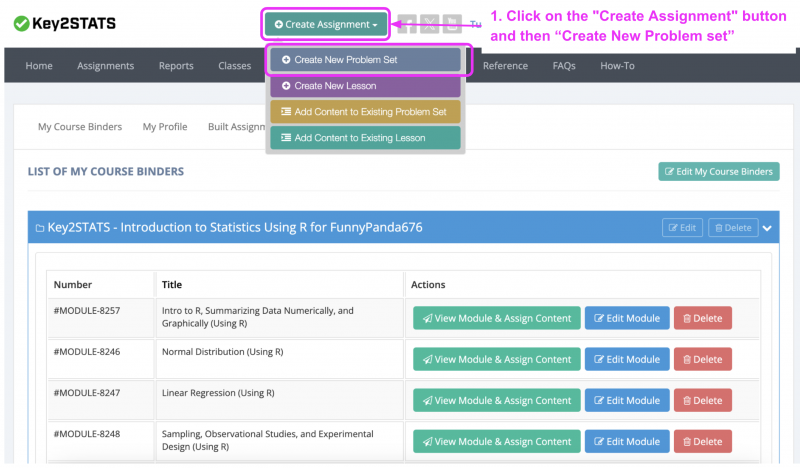Open FAQs in navigation bar

click(564, 66)
